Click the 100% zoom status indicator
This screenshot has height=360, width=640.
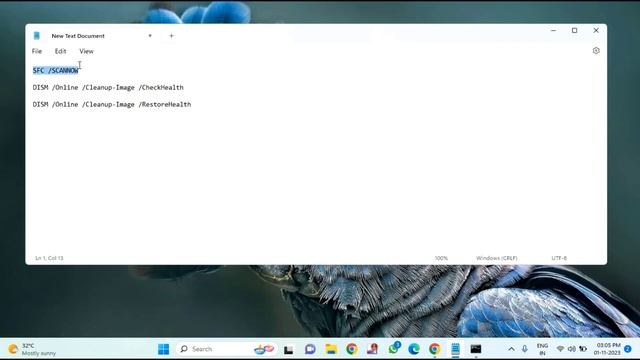click(x=441, y=258)
